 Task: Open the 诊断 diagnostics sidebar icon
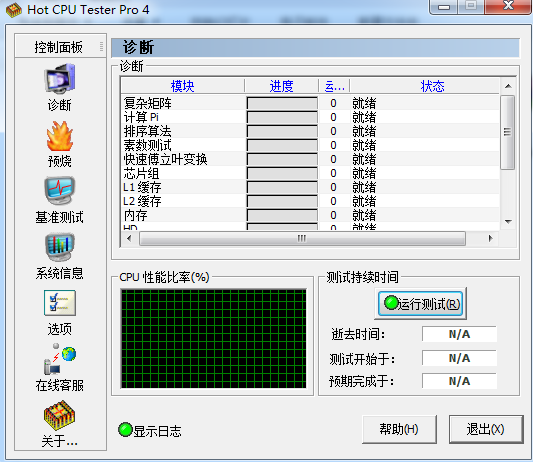[60, 79]
